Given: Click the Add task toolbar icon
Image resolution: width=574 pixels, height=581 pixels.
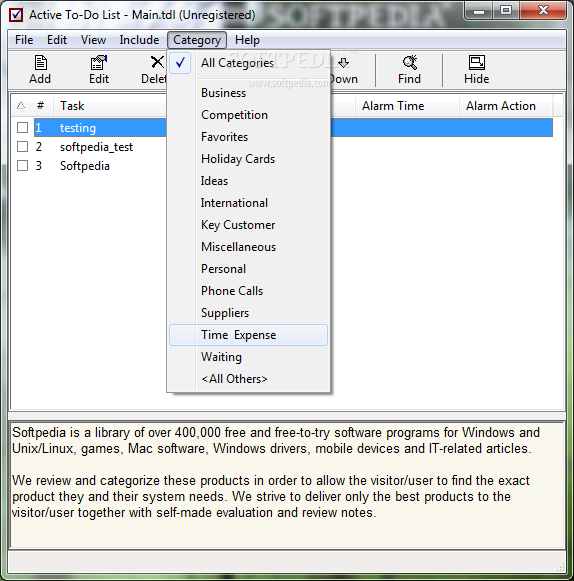Looking at the screenshot, I should click(40, 70).
